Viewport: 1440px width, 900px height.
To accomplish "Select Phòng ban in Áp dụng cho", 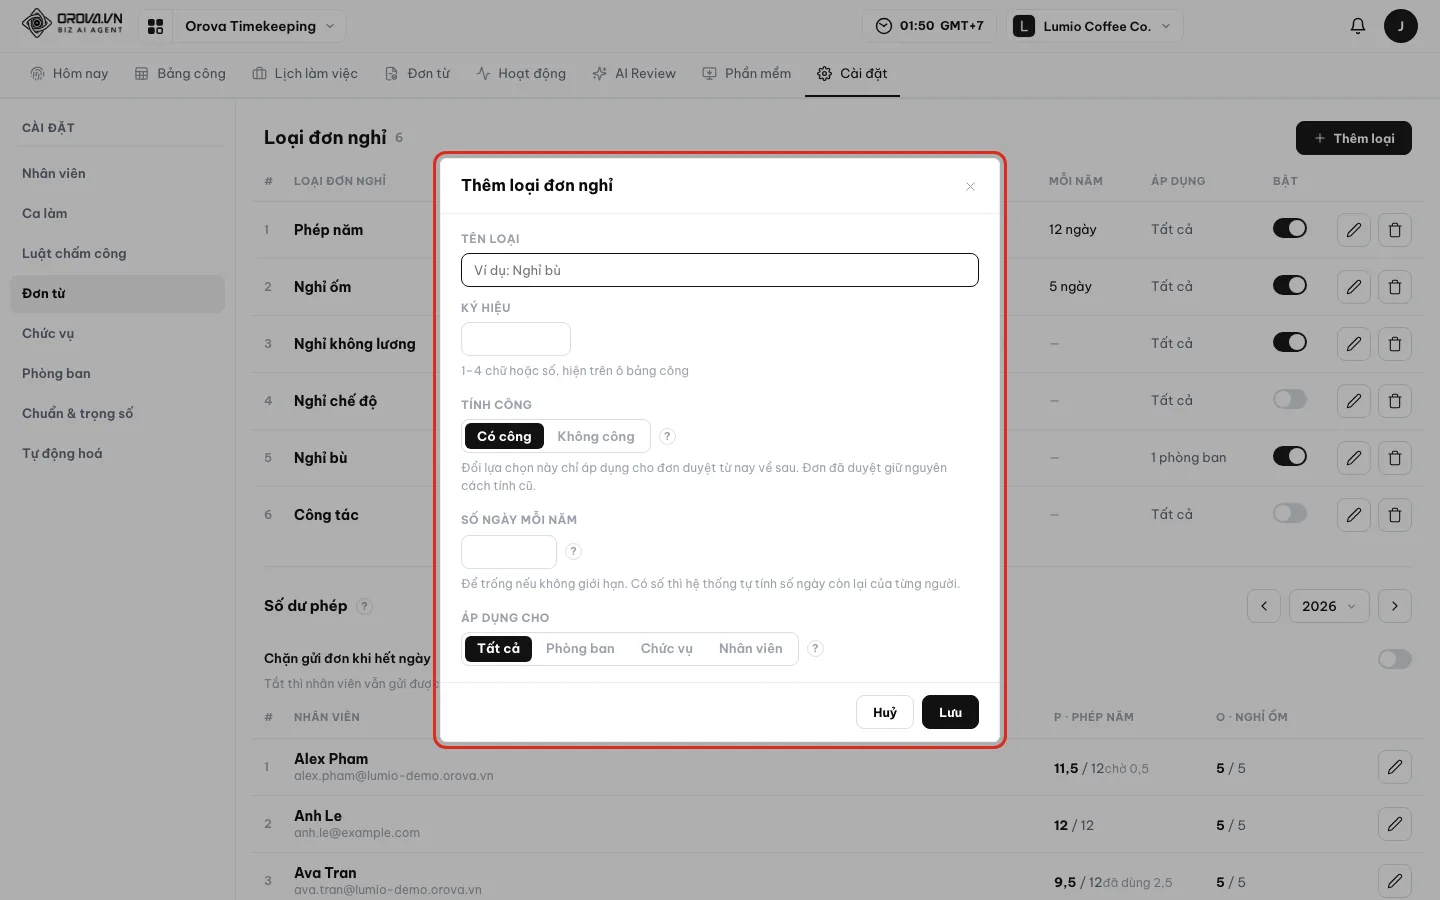I will tap(580, 649).
